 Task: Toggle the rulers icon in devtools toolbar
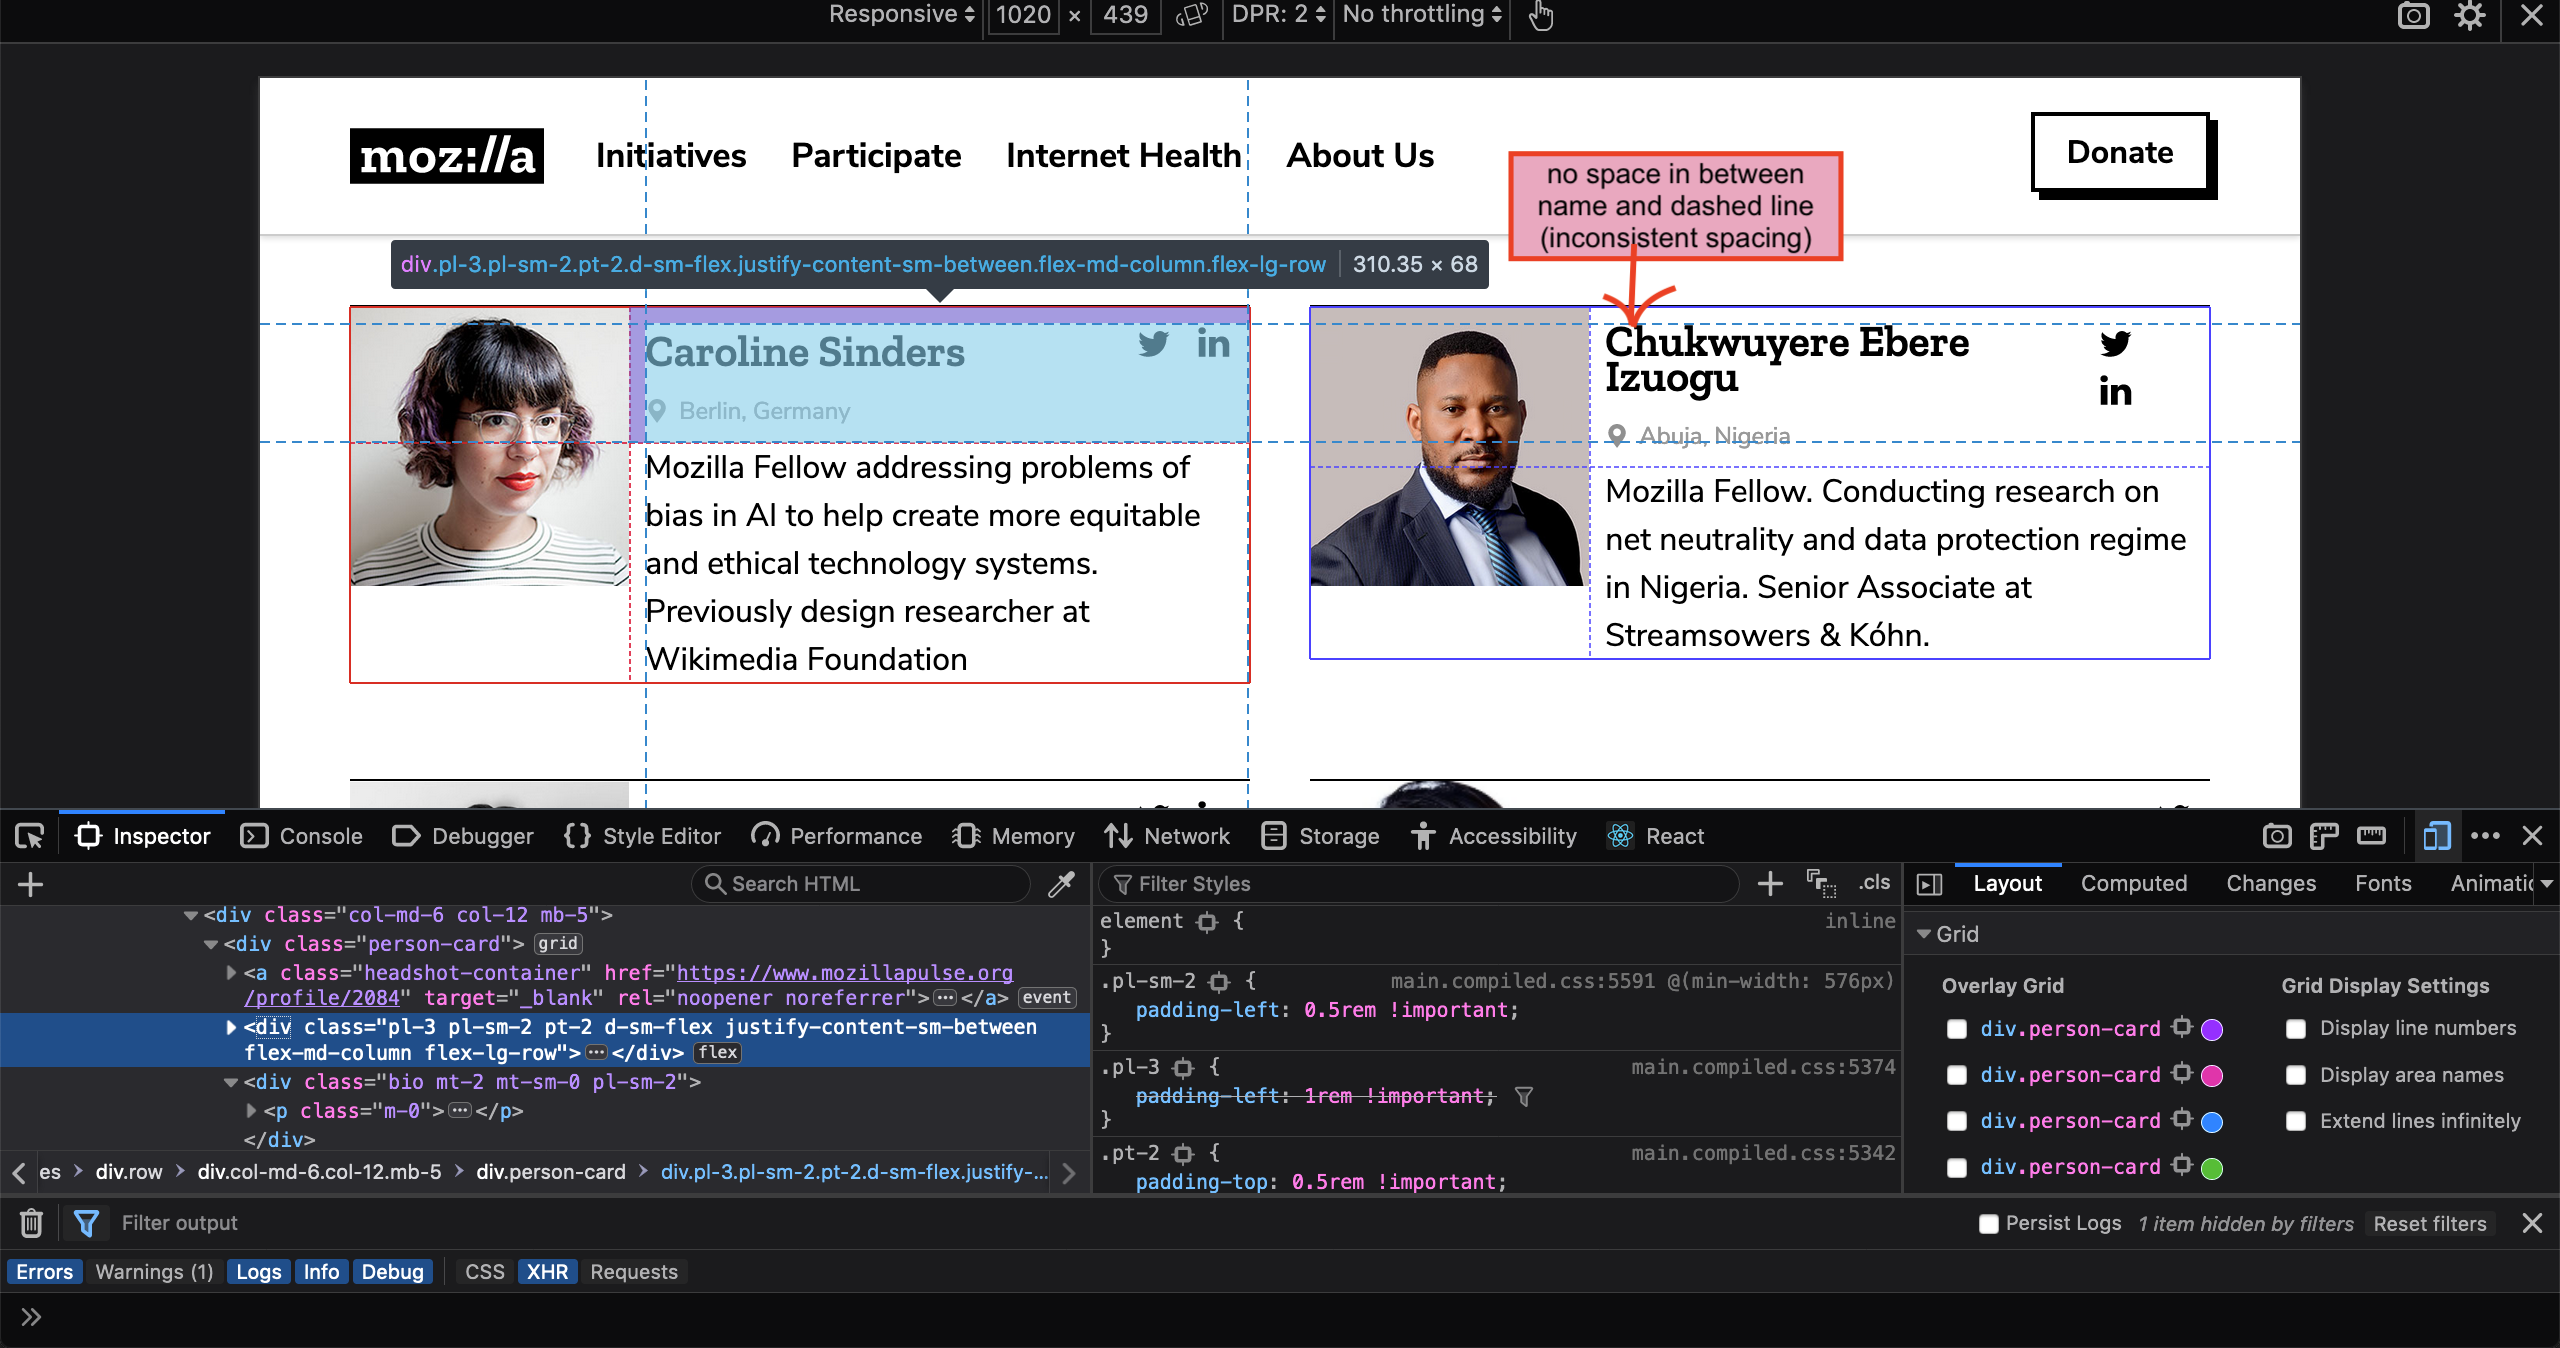2324,836
